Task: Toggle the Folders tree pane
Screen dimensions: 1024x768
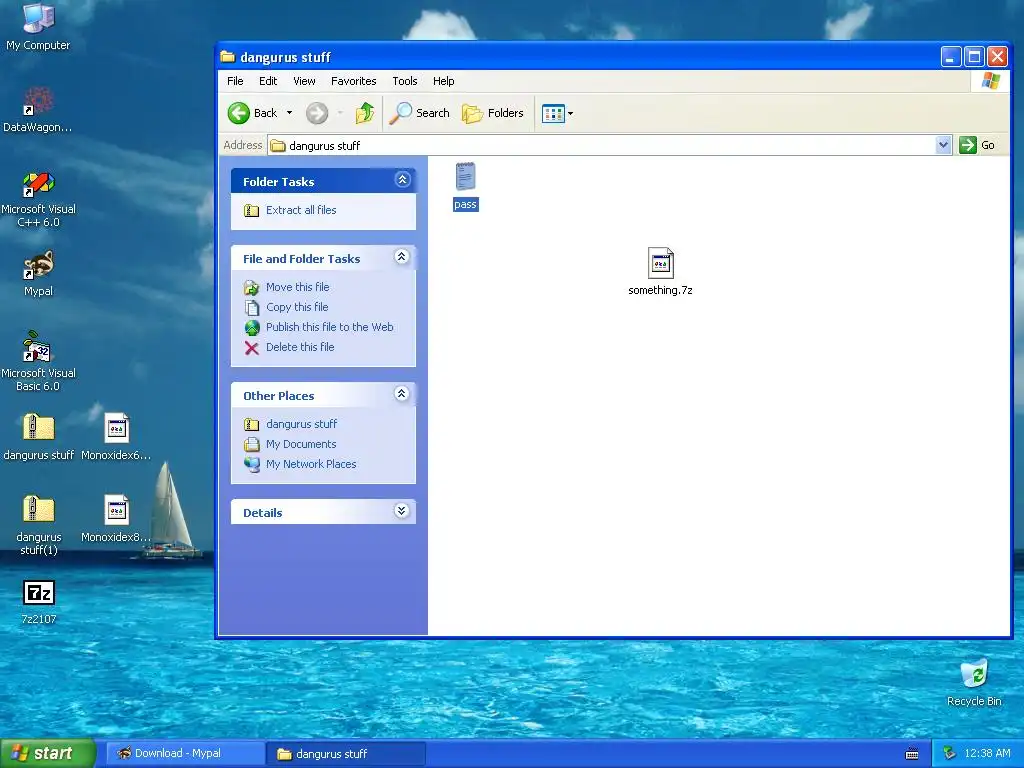Action: coord(493,113)
